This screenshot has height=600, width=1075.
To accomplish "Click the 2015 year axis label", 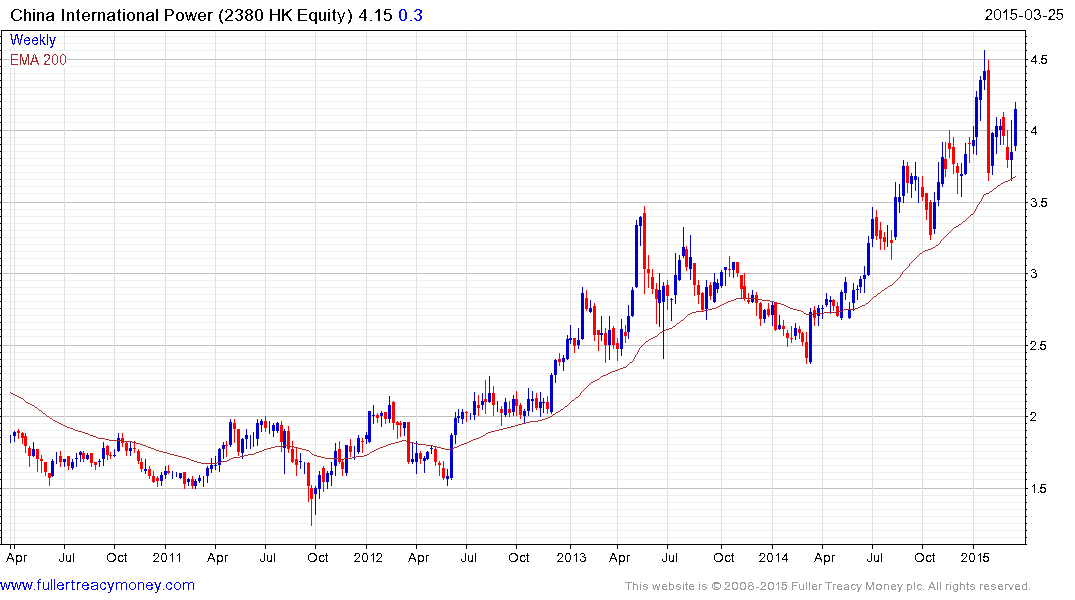I will click(x=975, y=557).
